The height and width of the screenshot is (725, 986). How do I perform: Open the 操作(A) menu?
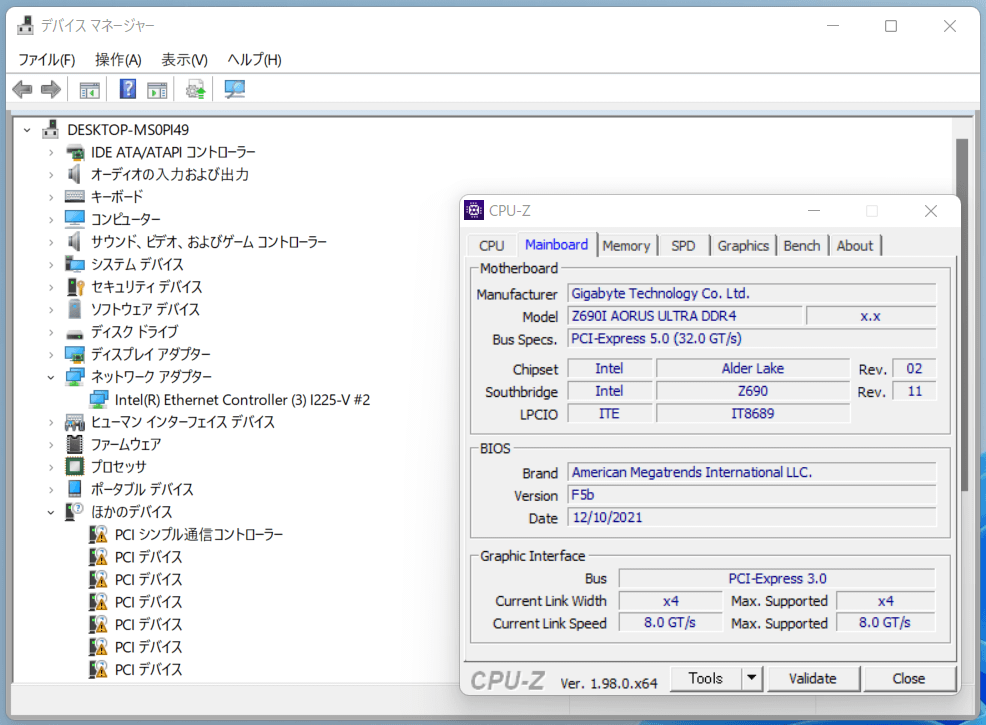tap(118, 60)
